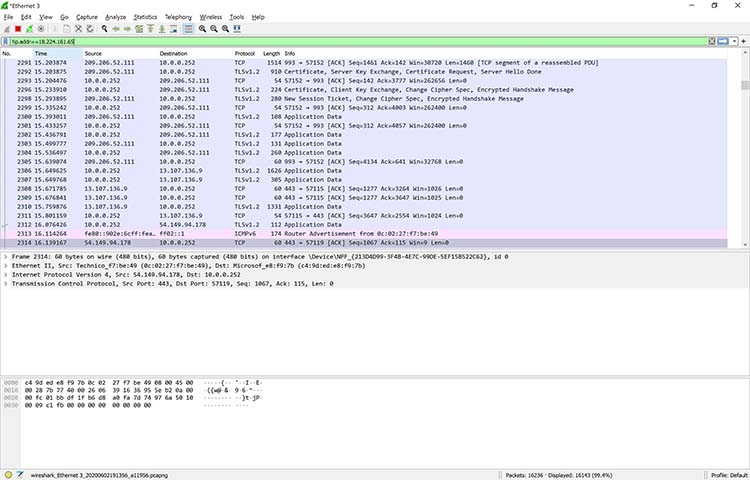
Task: Restart the current capture
Action: coord(30,29)
